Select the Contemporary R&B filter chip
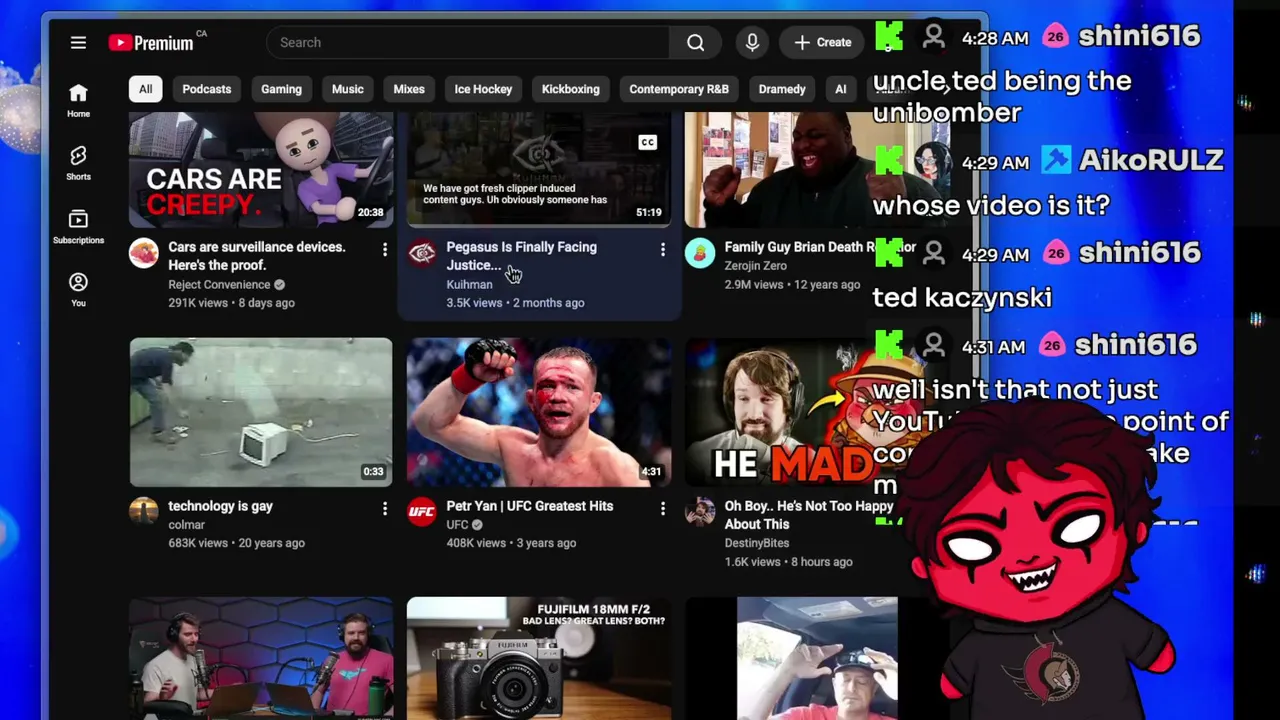The height and width of the screenshot is (720, 1280). (x=678, y=89)
